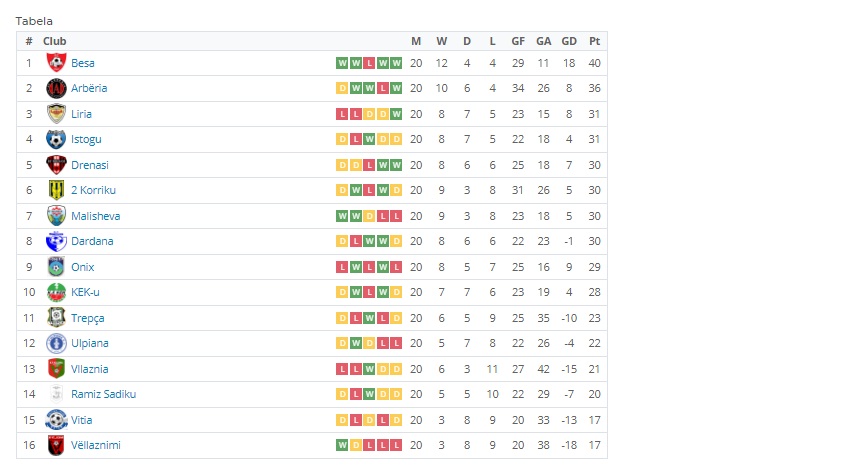This screenshot has height=469, width=846.
Task: Click the Arbëria club logo
Action: [56, 88]
